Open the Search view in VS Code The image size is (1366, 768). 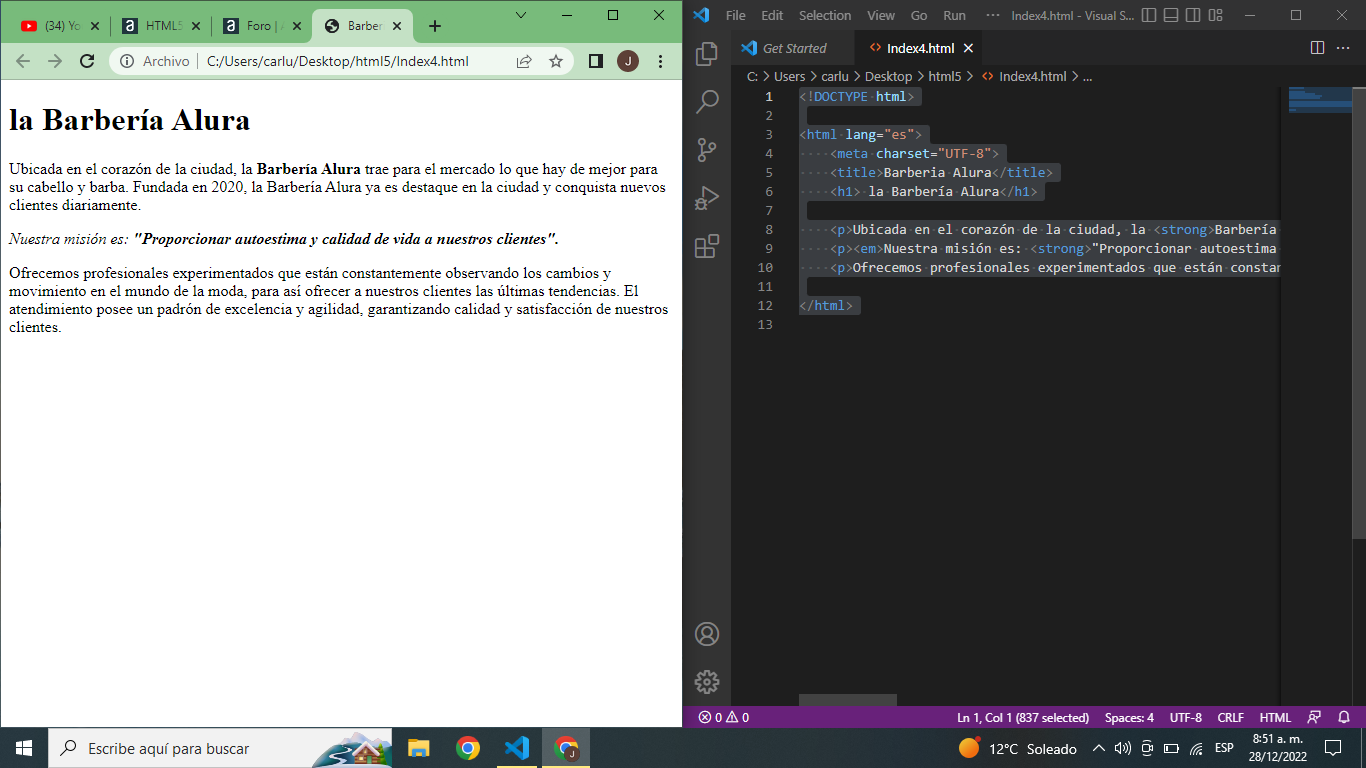[x=707, y=101]
